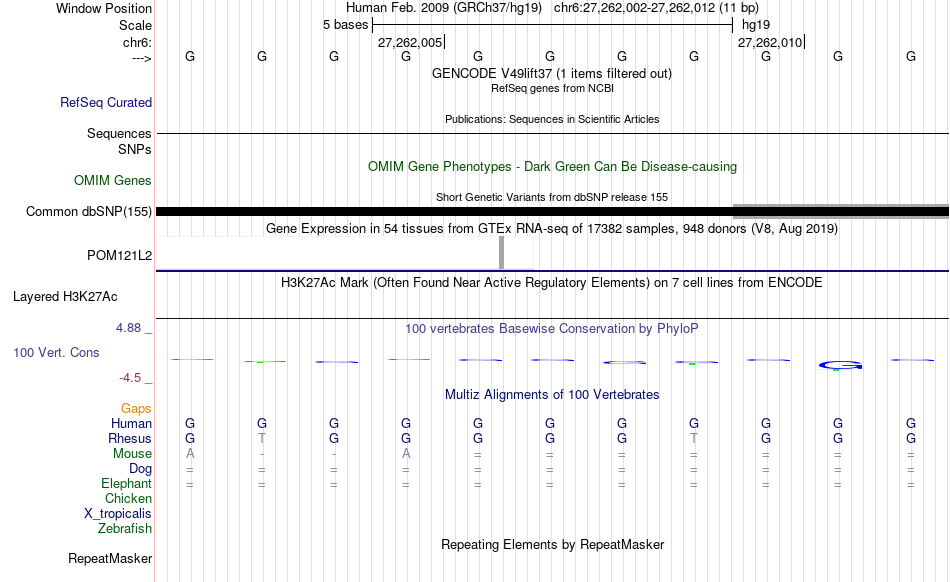Click the GENCODE V49lift37 track title
The width and height of the screenshot is (950, 582).
point(552,73)
